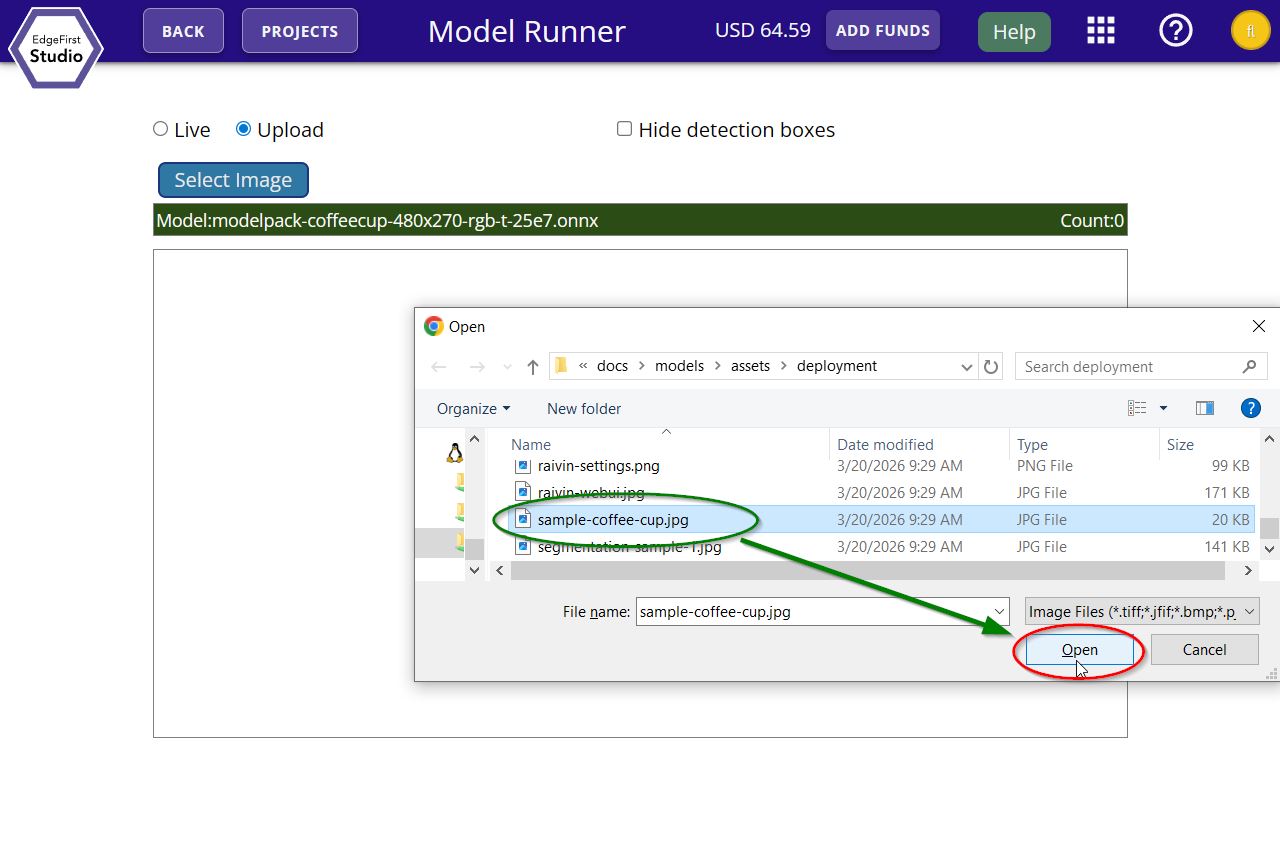Enable Hide detection boxes checkbox
Screen dimensions: 1280x842
click(x=624, y=129)
